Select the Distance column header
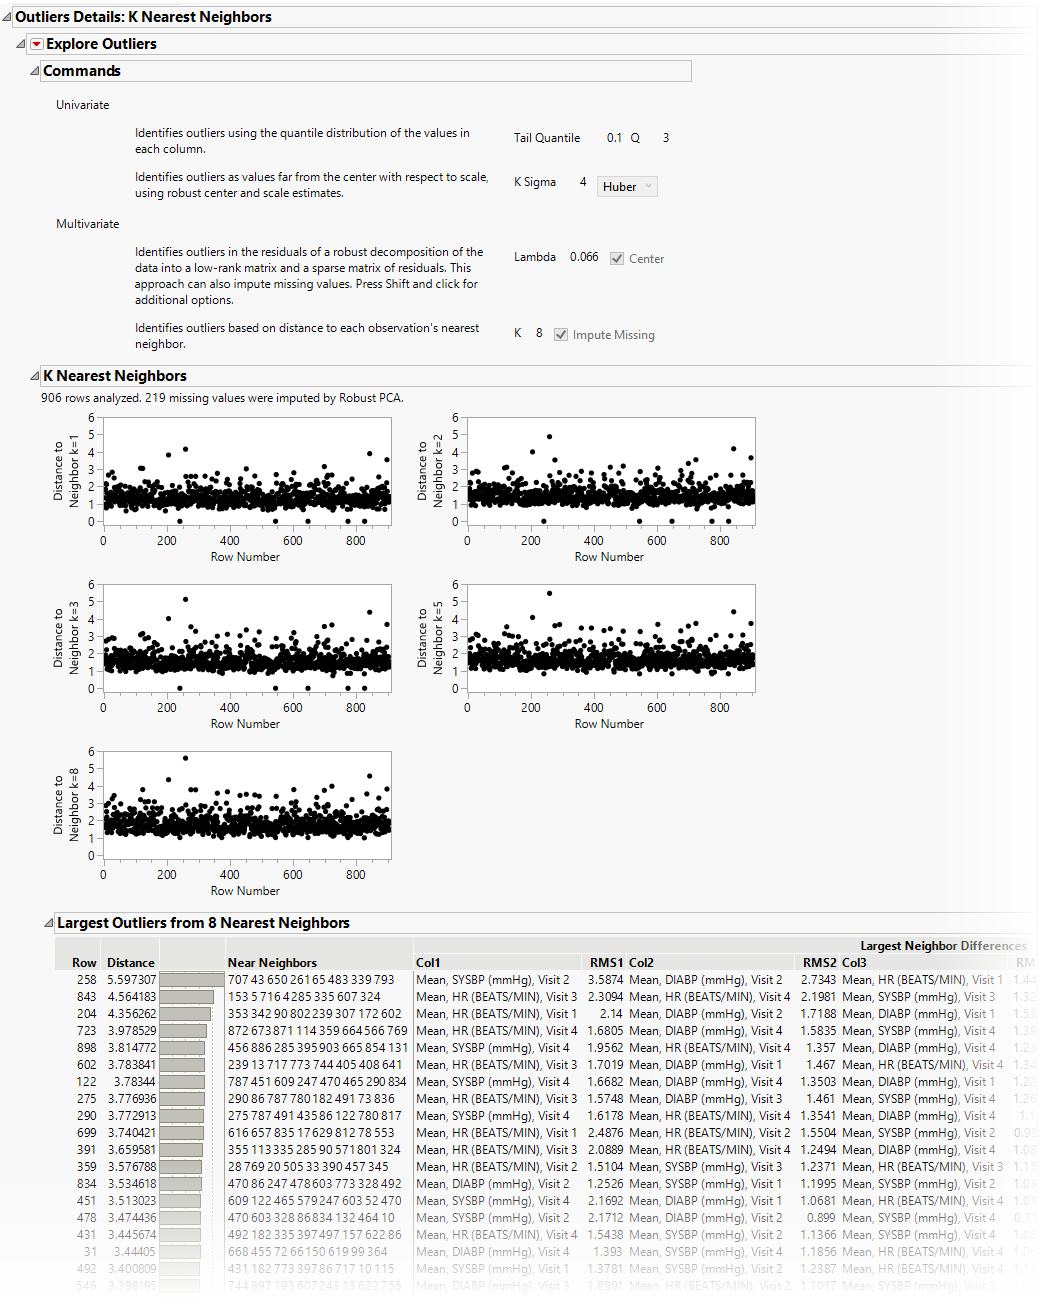The width and height of the screenshot is (1045, 1304). [131, 963]
